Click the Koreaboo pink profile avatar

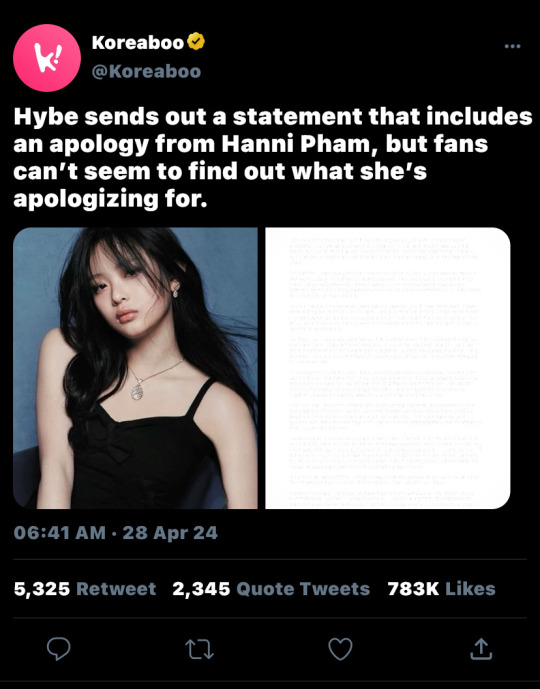tap(47, 58)
